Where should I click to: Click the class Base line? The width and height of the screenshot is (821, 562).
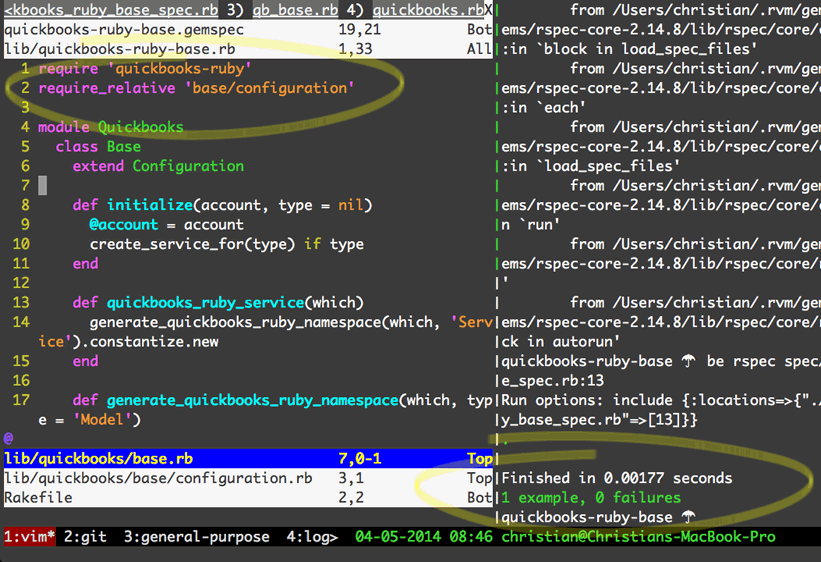click(x=98, y=146)
